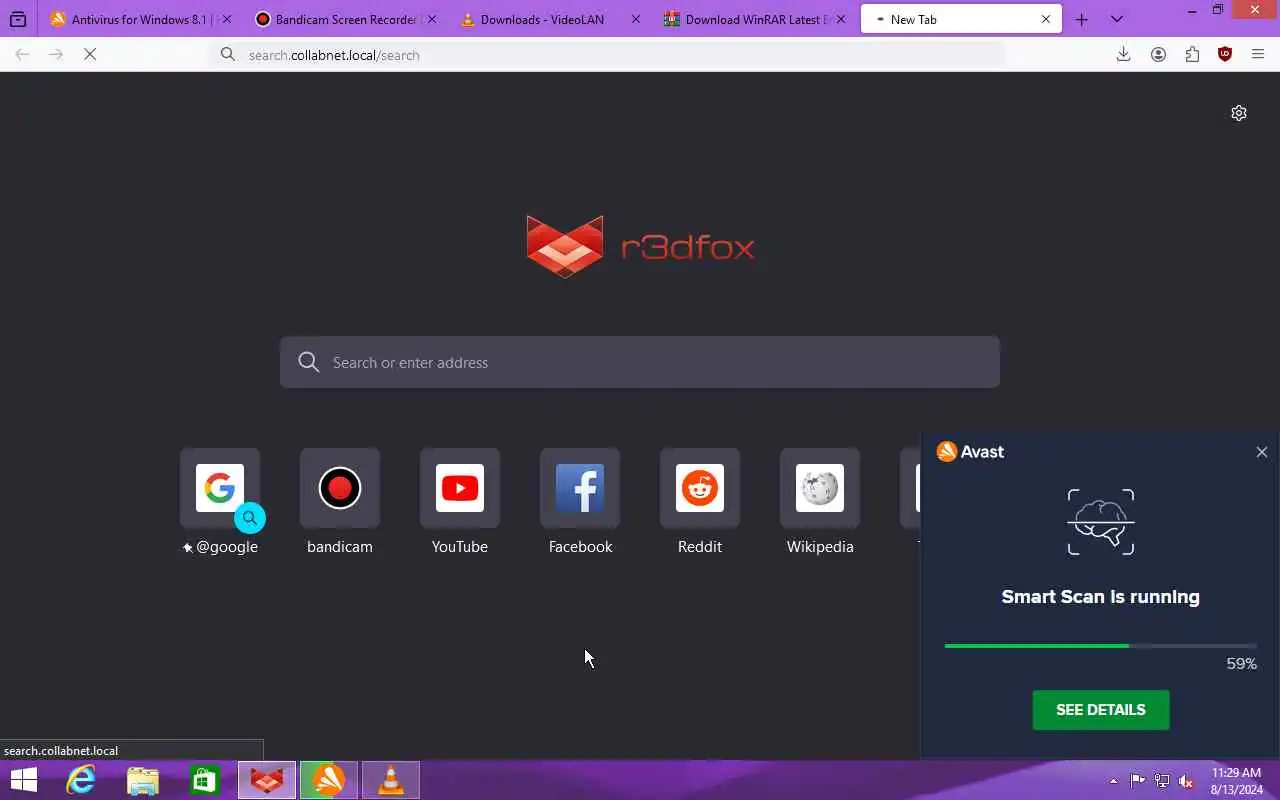Open the Windows Start button
This screenshot has width=1280, height=800.
click(x=23, y=780)
